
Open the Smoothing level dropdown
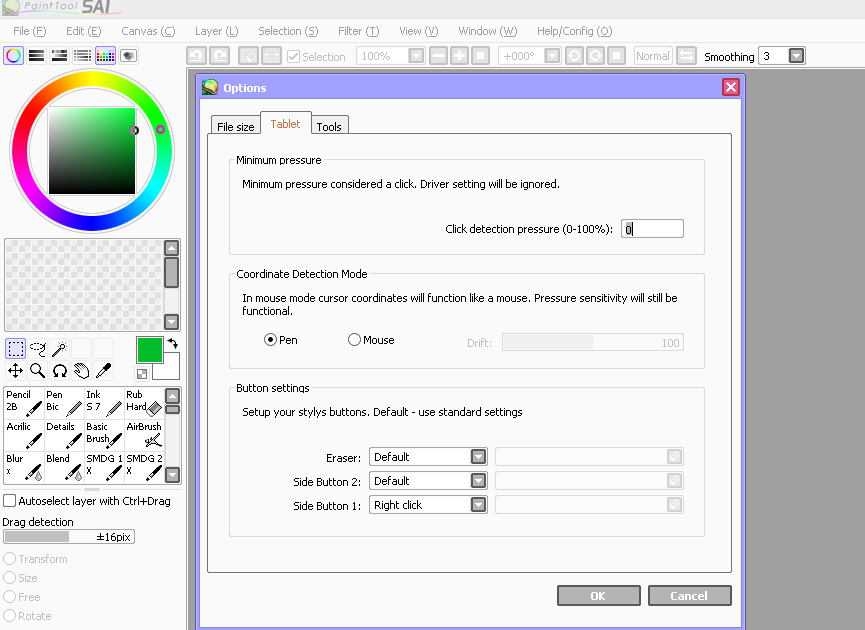coord(796,56)
